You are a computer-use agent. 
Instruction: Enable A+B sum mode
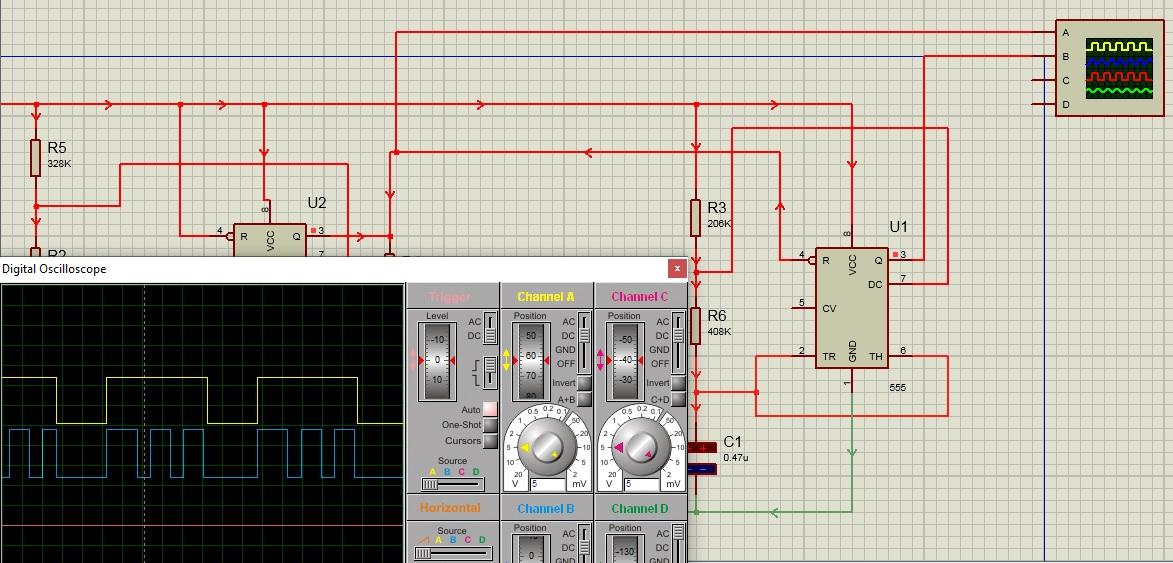pos(584,399)
